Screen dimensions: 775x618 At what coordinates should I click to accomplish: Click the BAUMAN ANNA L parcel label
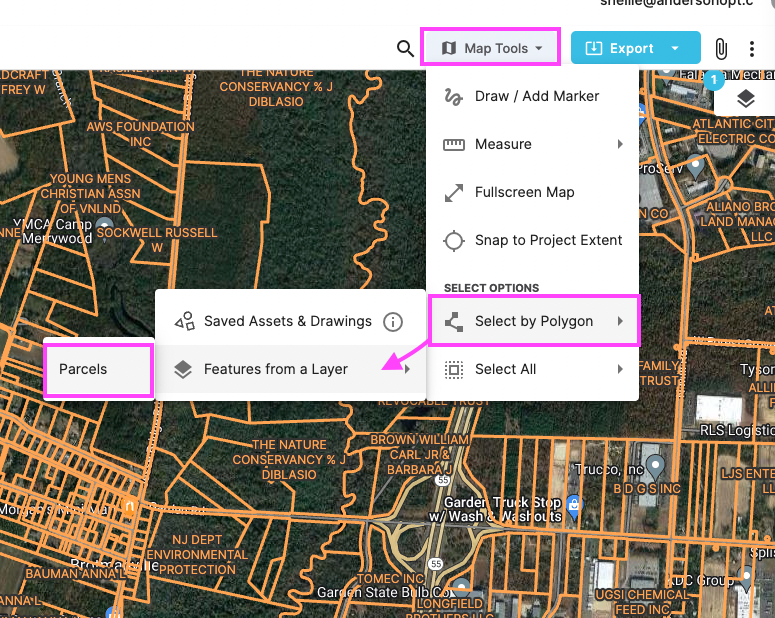pyautogui.click(x=76, y=574)
